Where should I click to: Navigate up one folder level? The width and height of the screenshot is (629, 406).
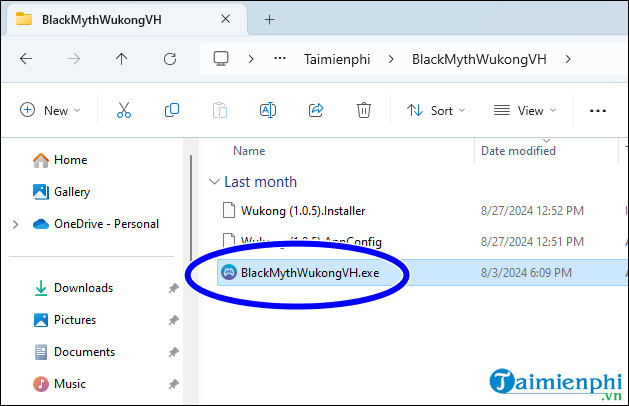point(120,59)
